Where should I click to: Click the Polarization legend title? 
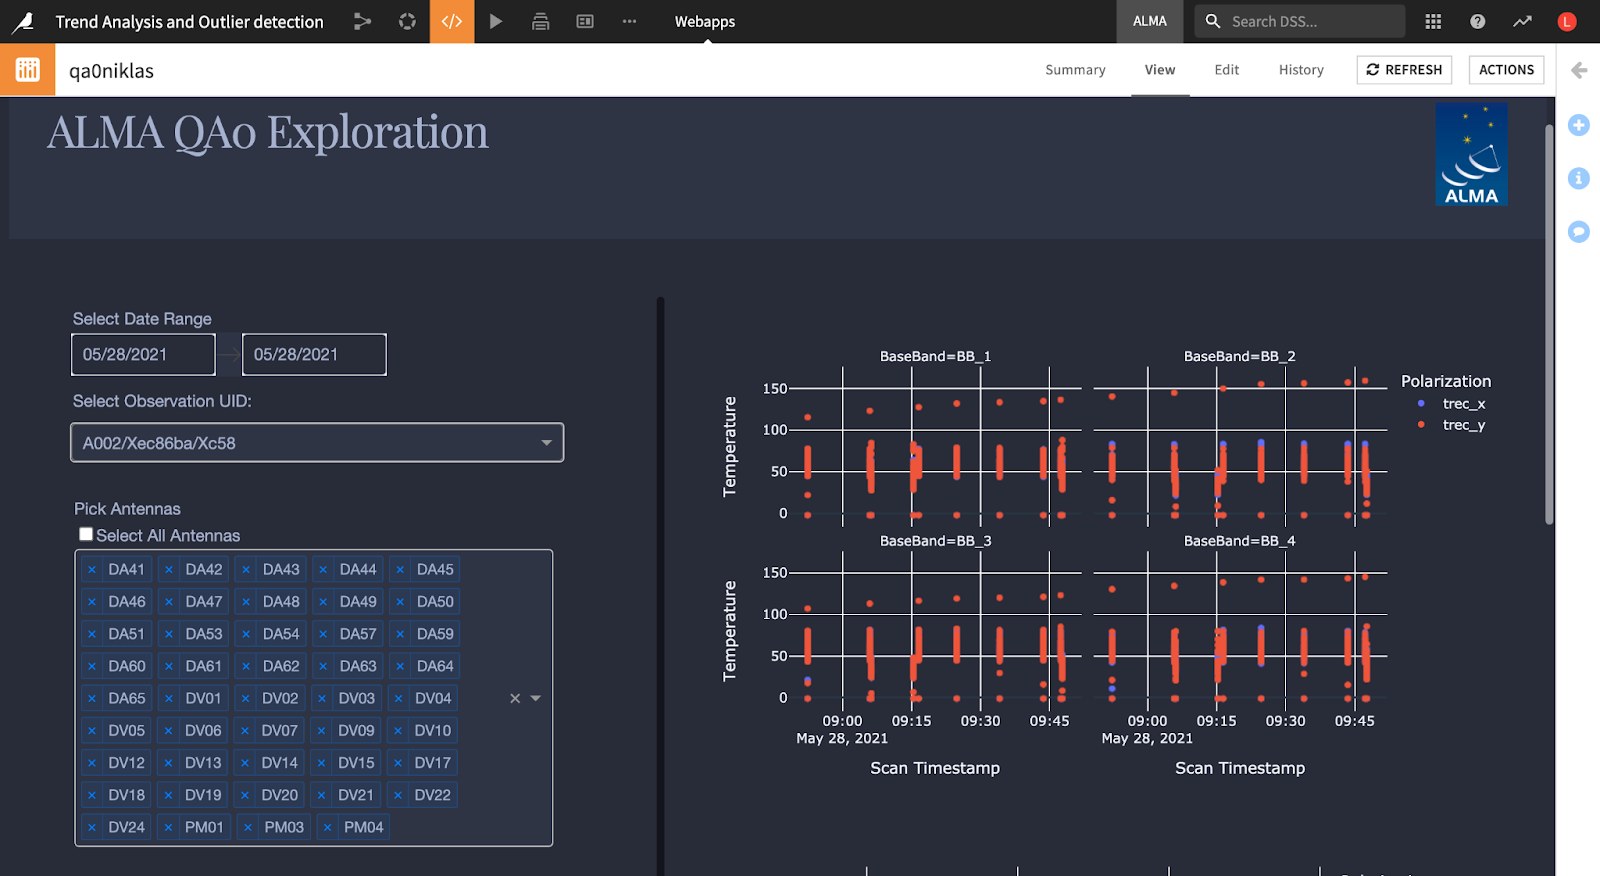point(1446,381)
